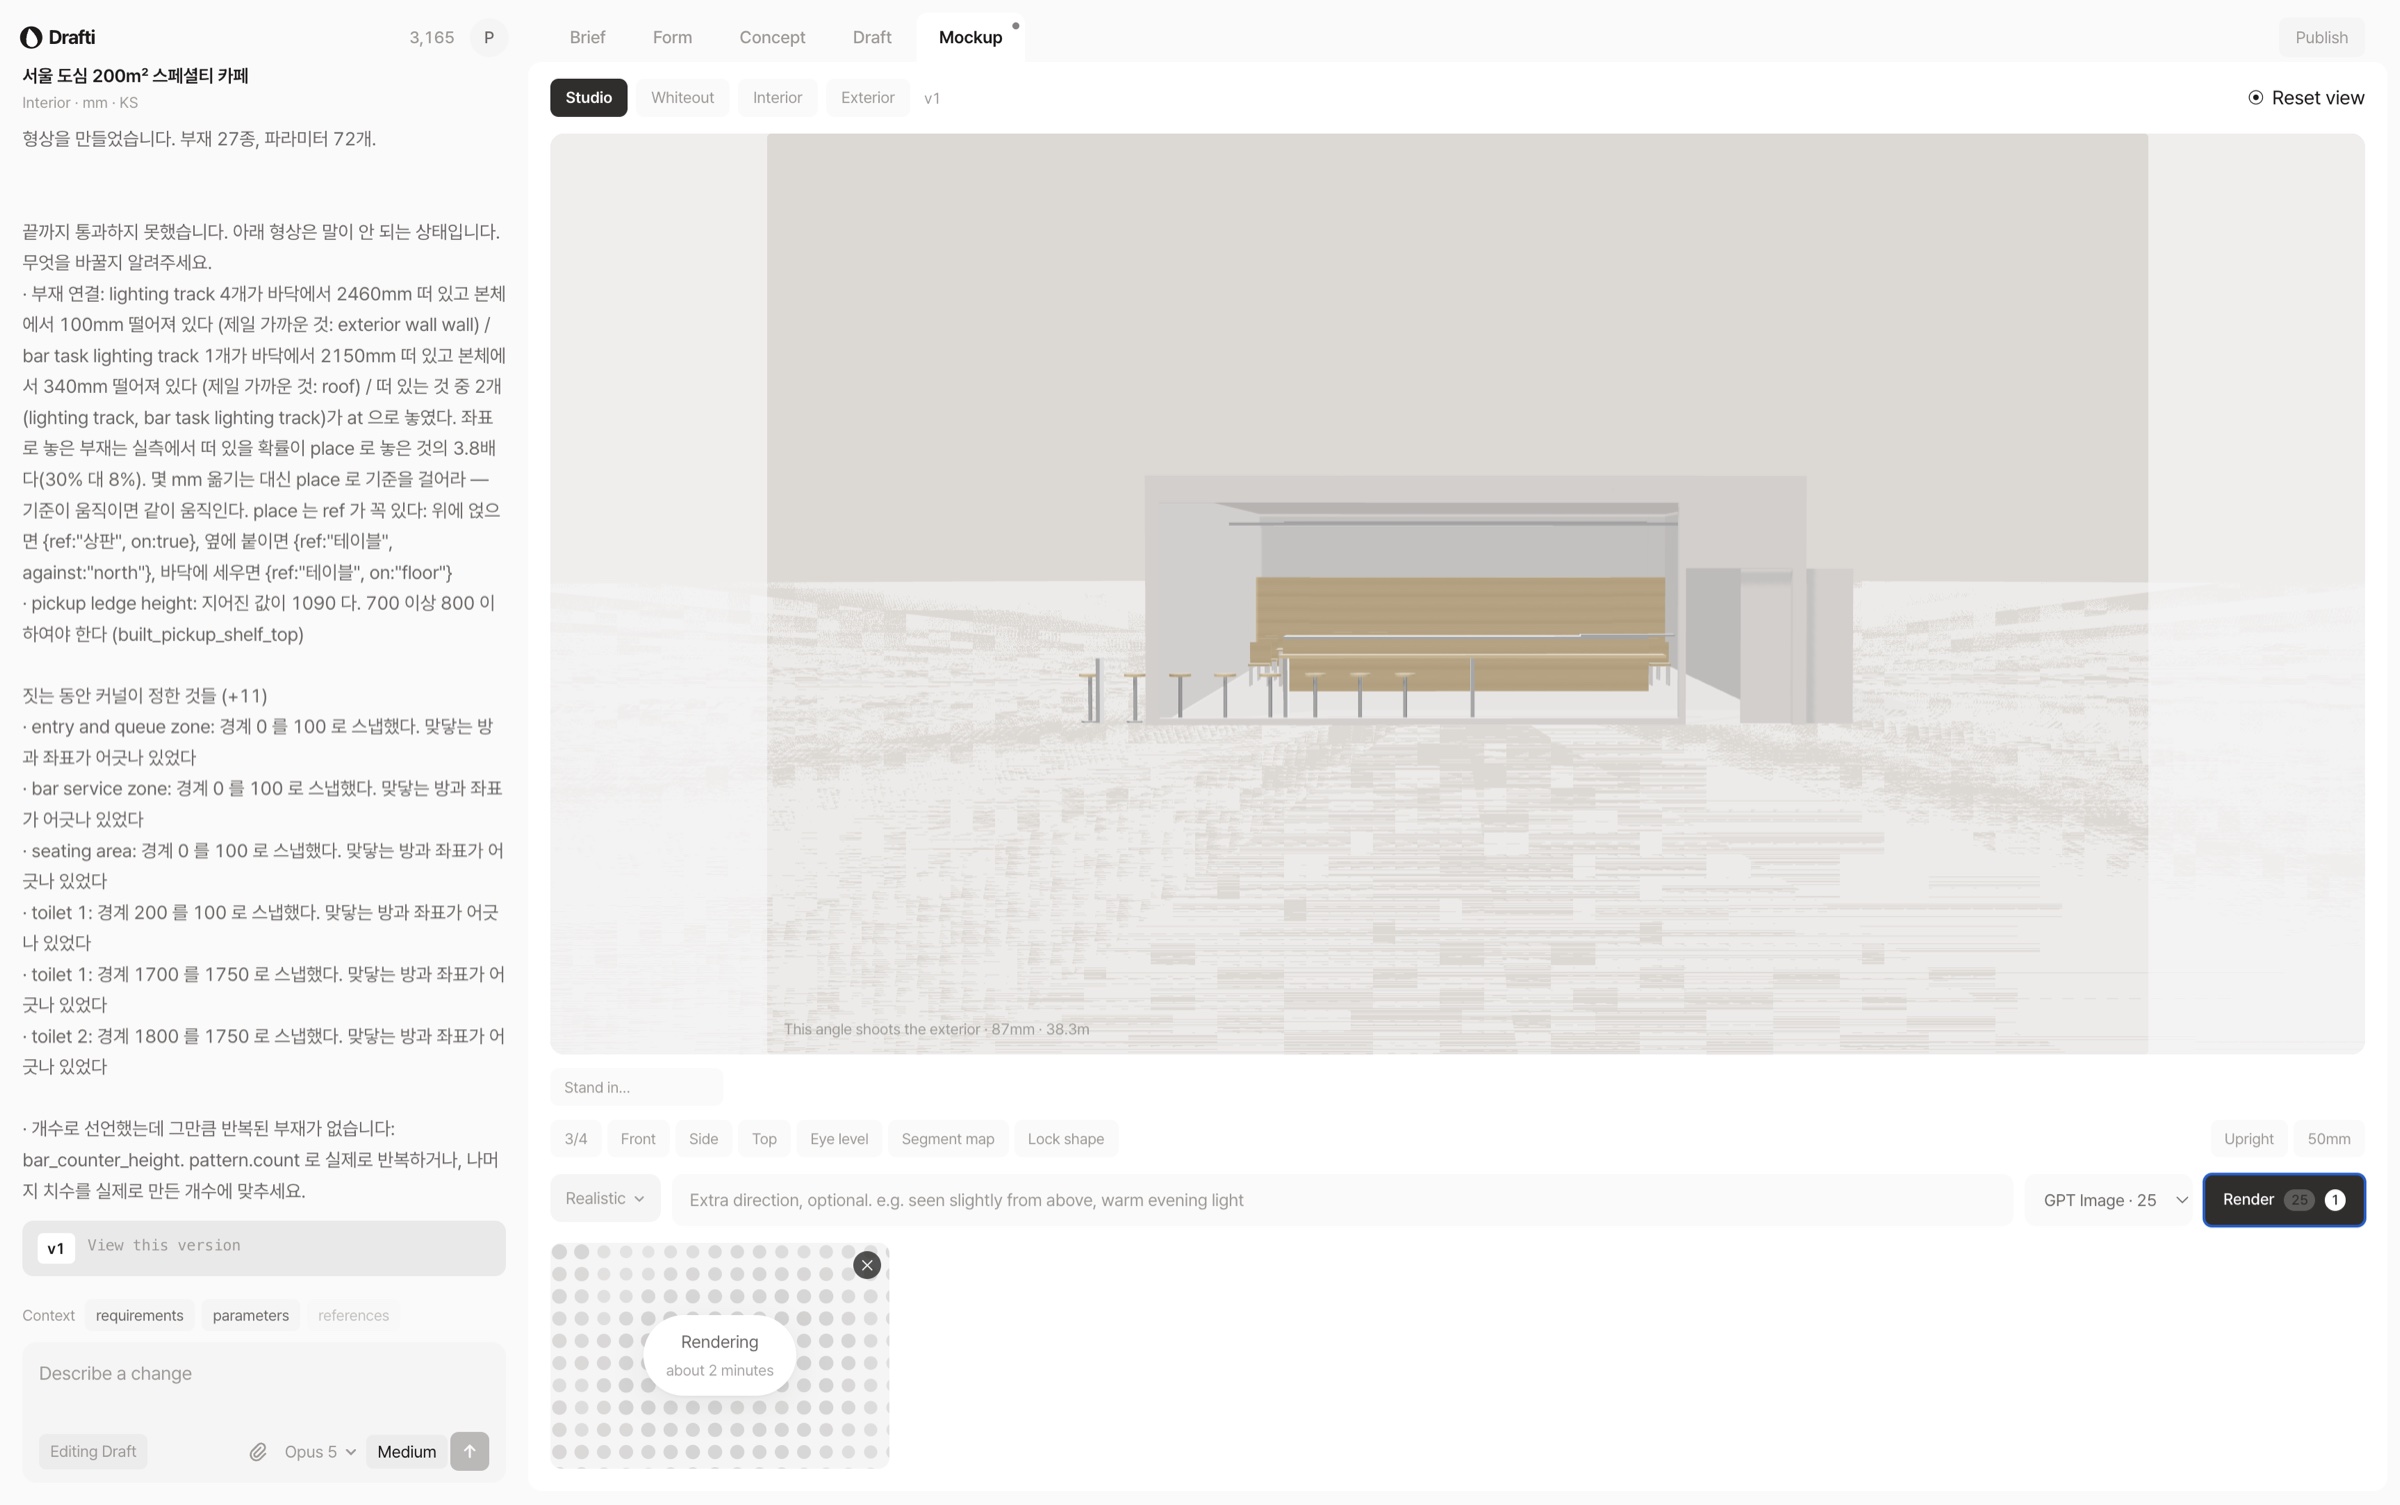Viewport: 2400px width, 1505px height.
Task: Open the Draft tab
Action: [x=872, y=37]
